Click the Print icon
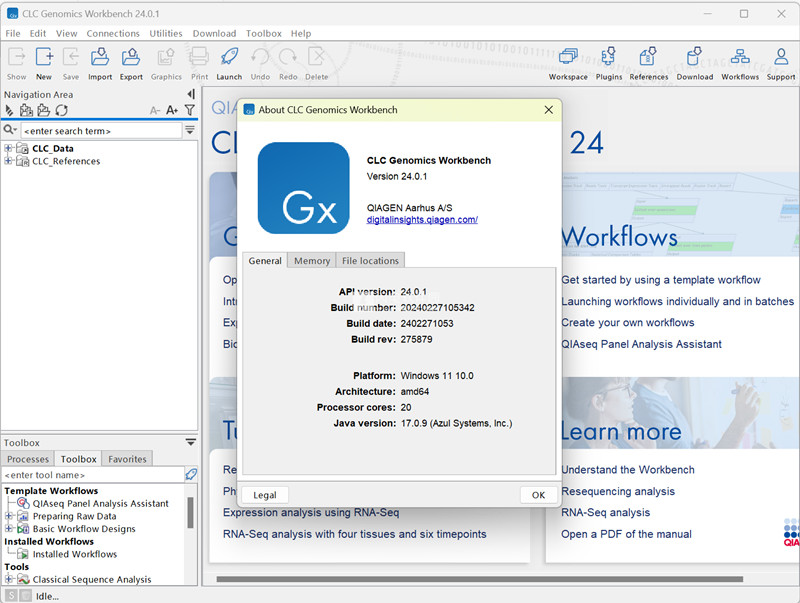 199,64
